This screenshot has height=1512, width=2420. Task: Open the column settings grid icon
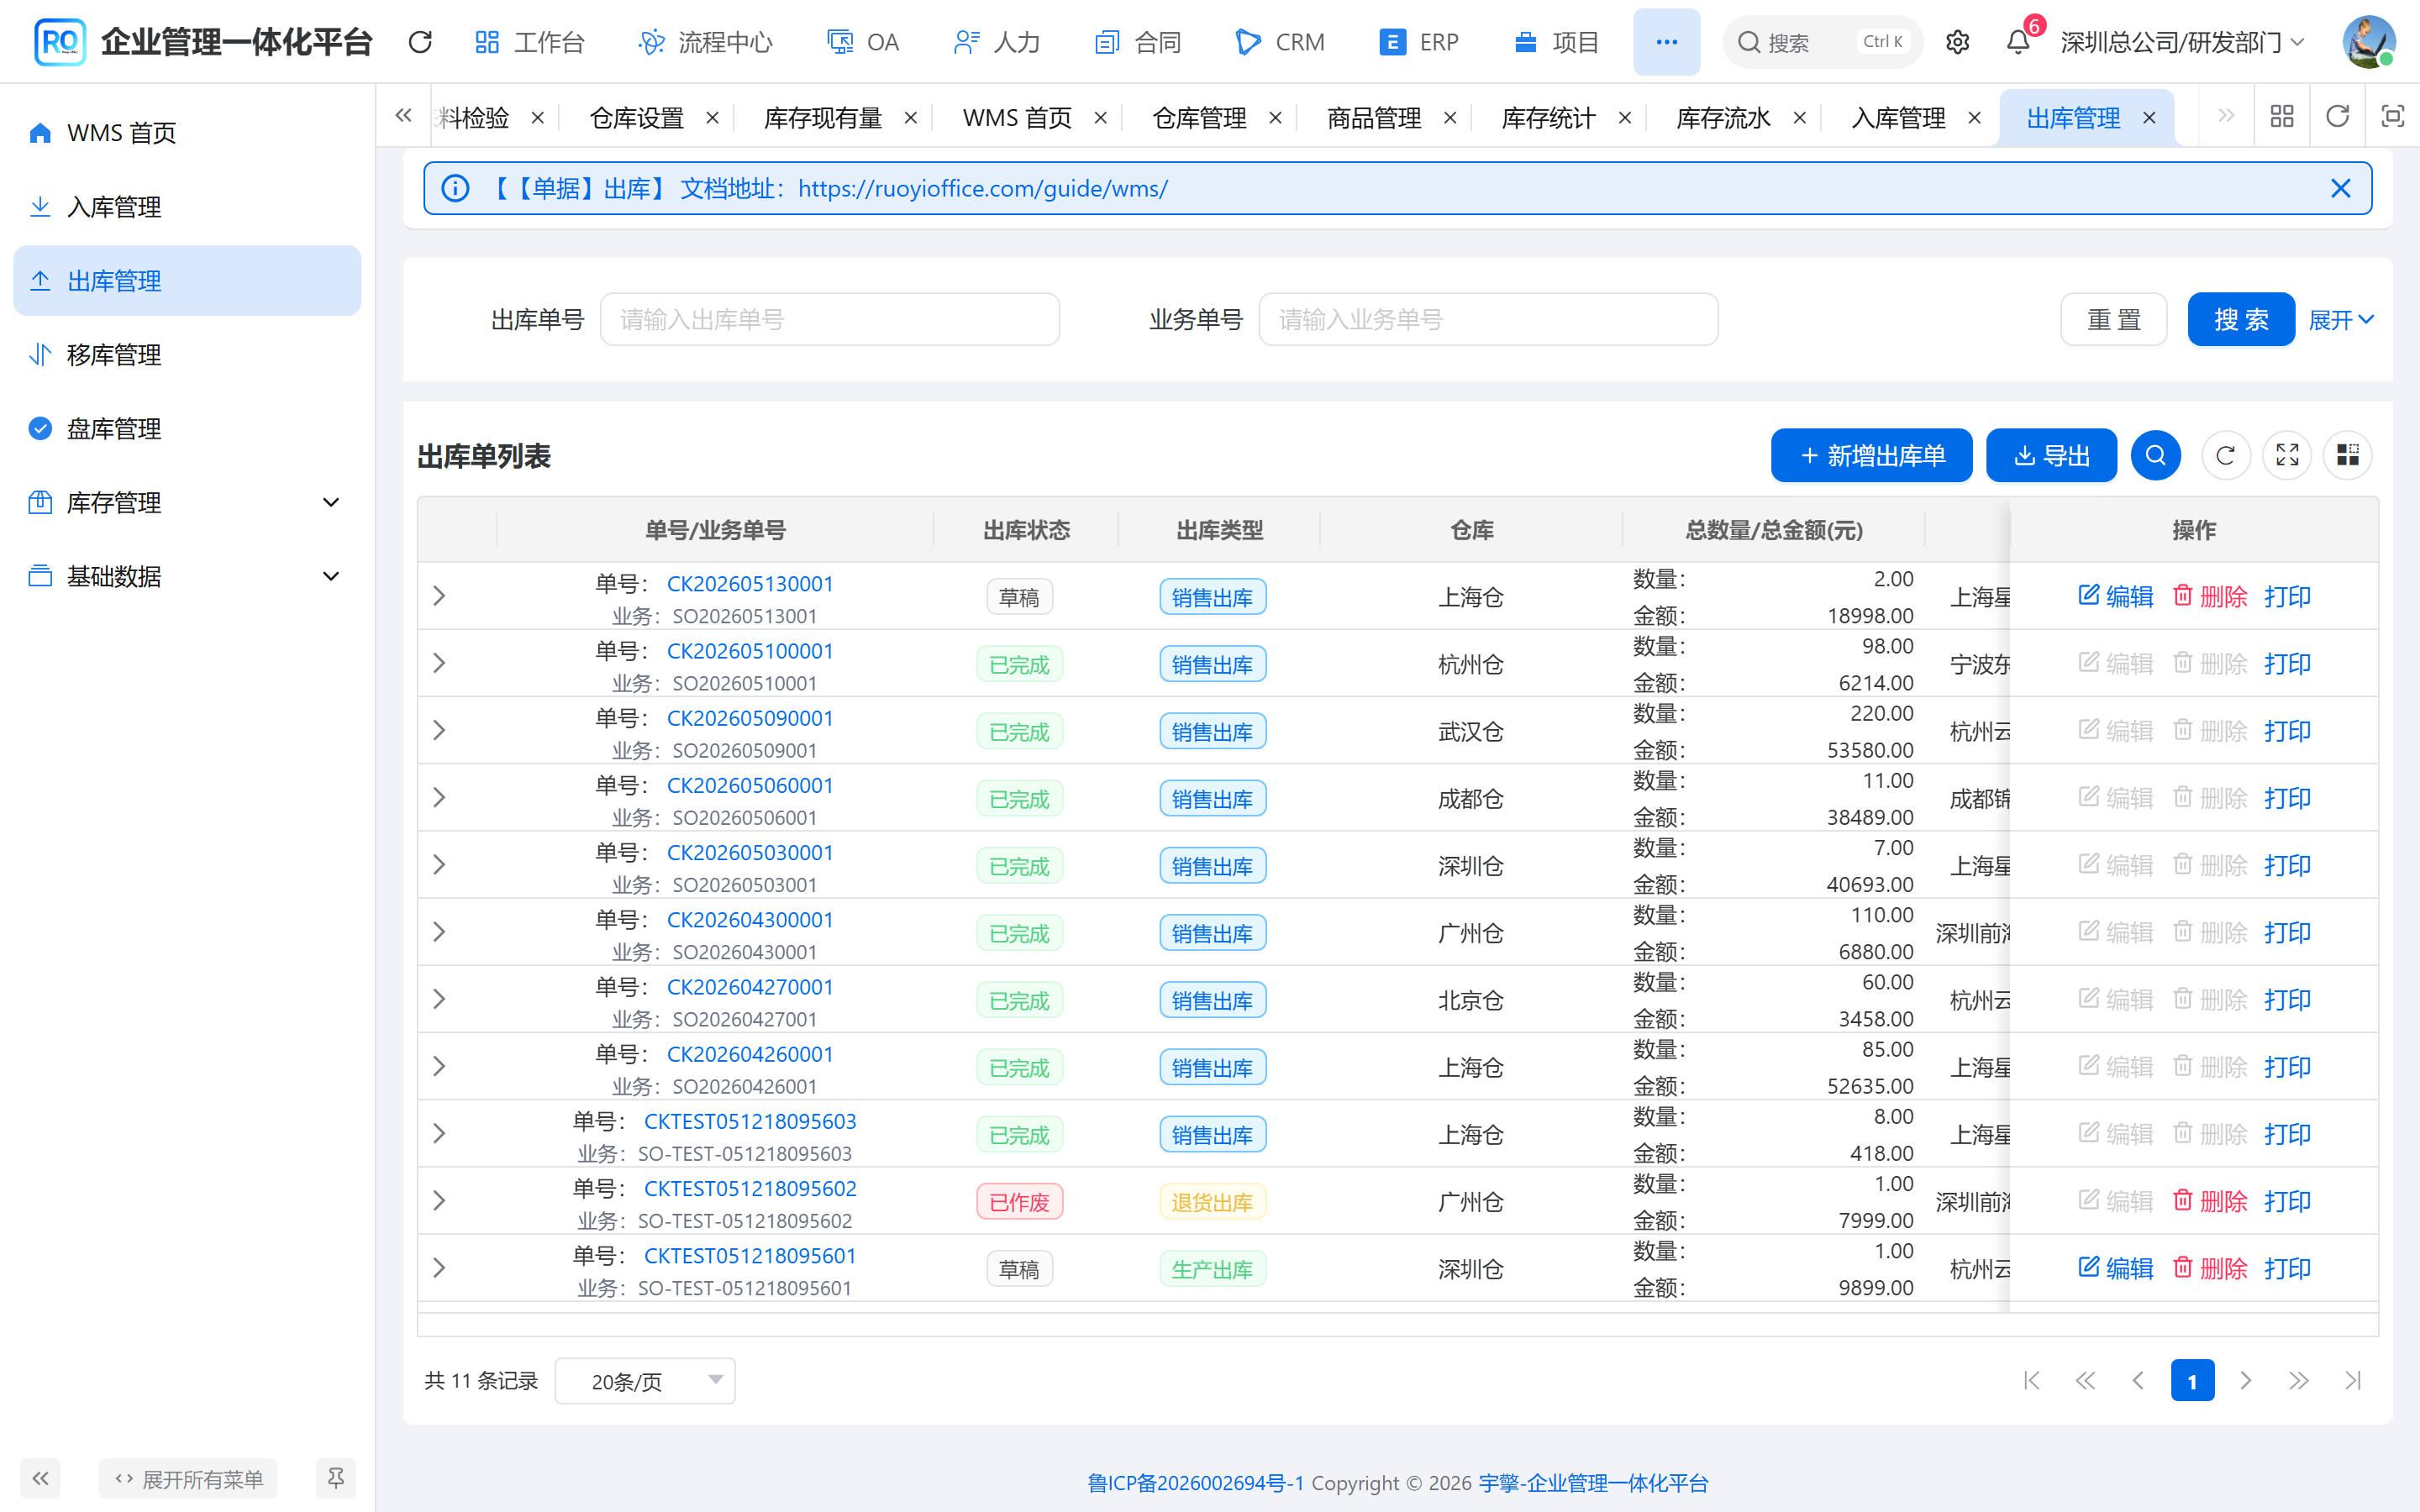(2348, 456)
